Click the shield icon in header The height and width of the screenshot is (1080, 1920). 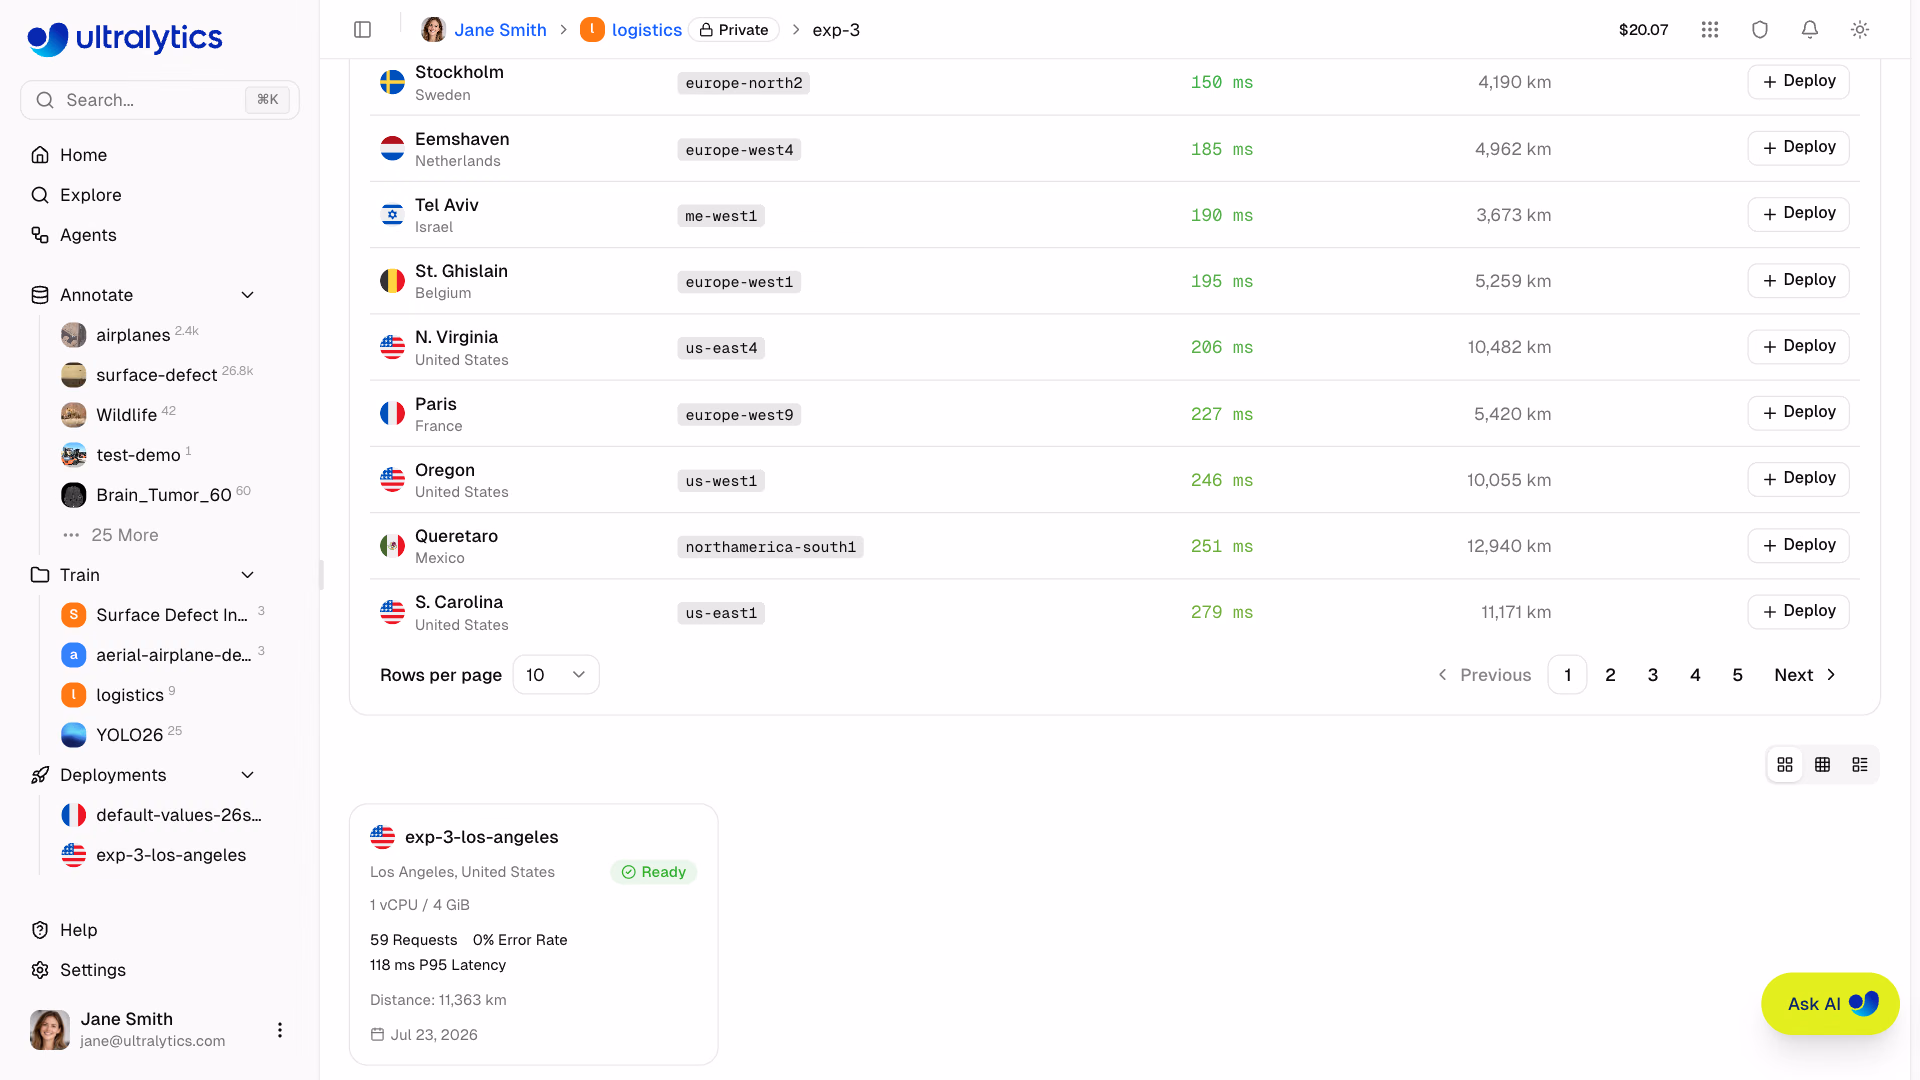[x=1760, y=30]
